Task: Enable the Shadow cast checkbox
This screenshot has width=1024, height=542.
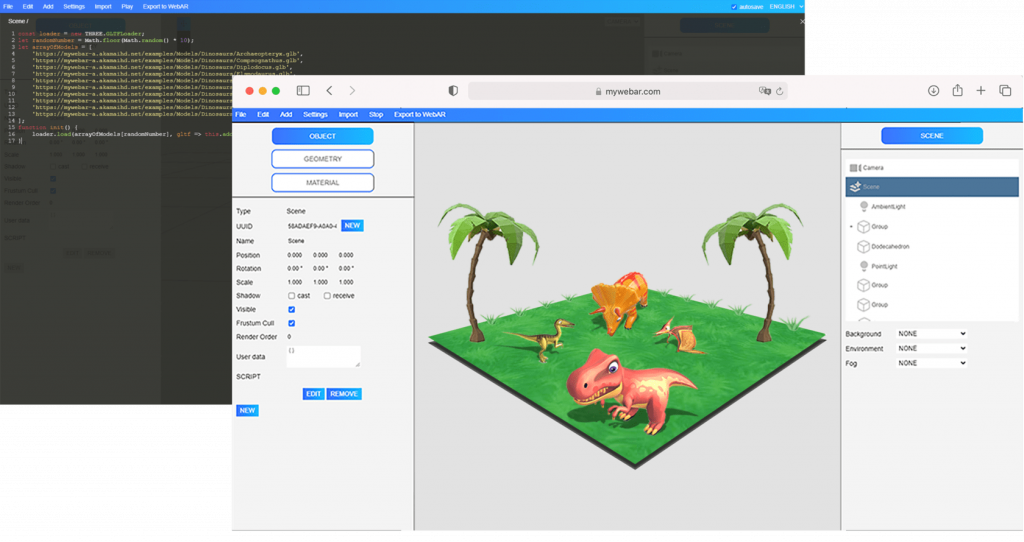Action: pos(292,296)
